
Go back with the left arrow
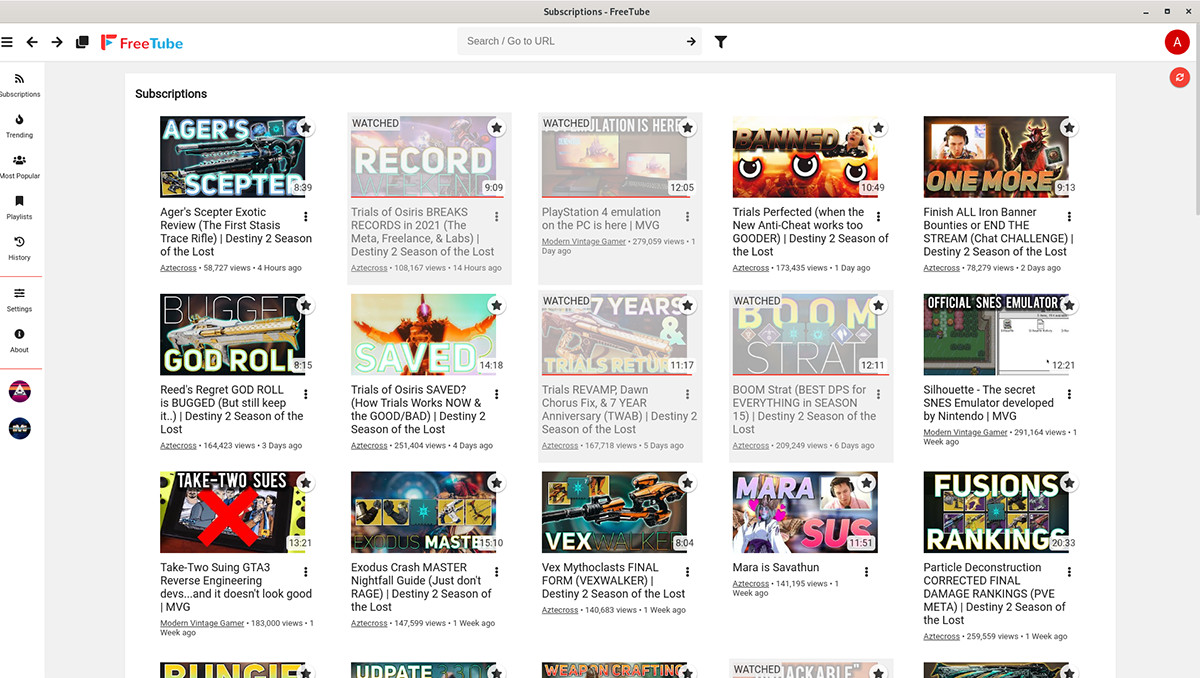[32, 42]
